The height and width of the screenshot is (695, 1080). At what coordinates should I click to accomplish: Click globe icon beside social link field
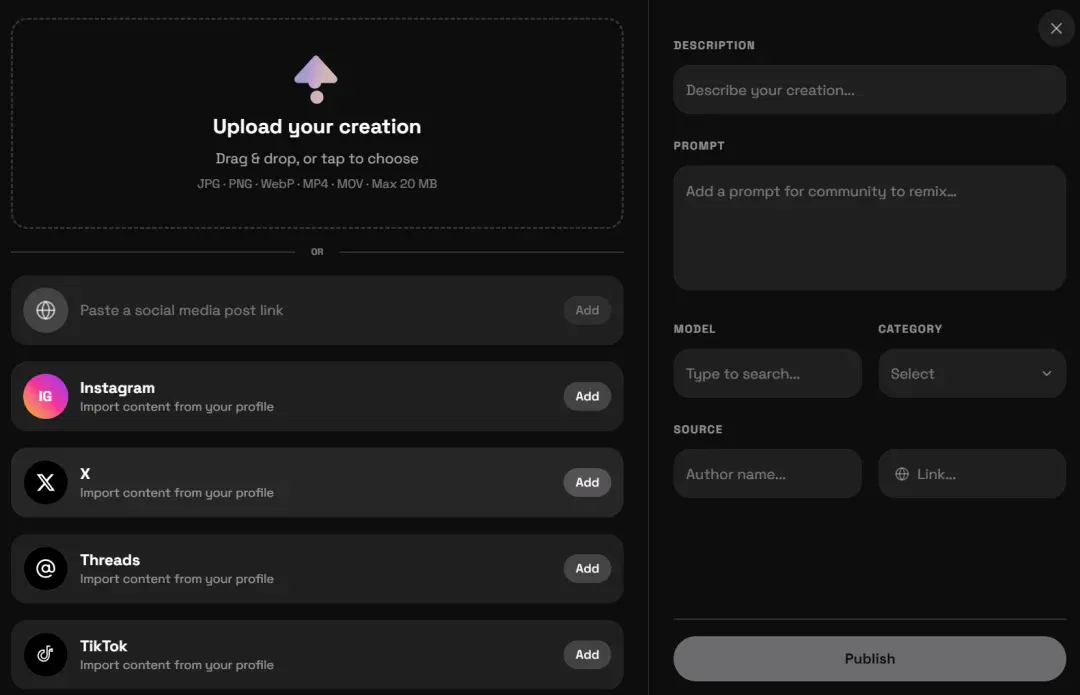(45, 310)
